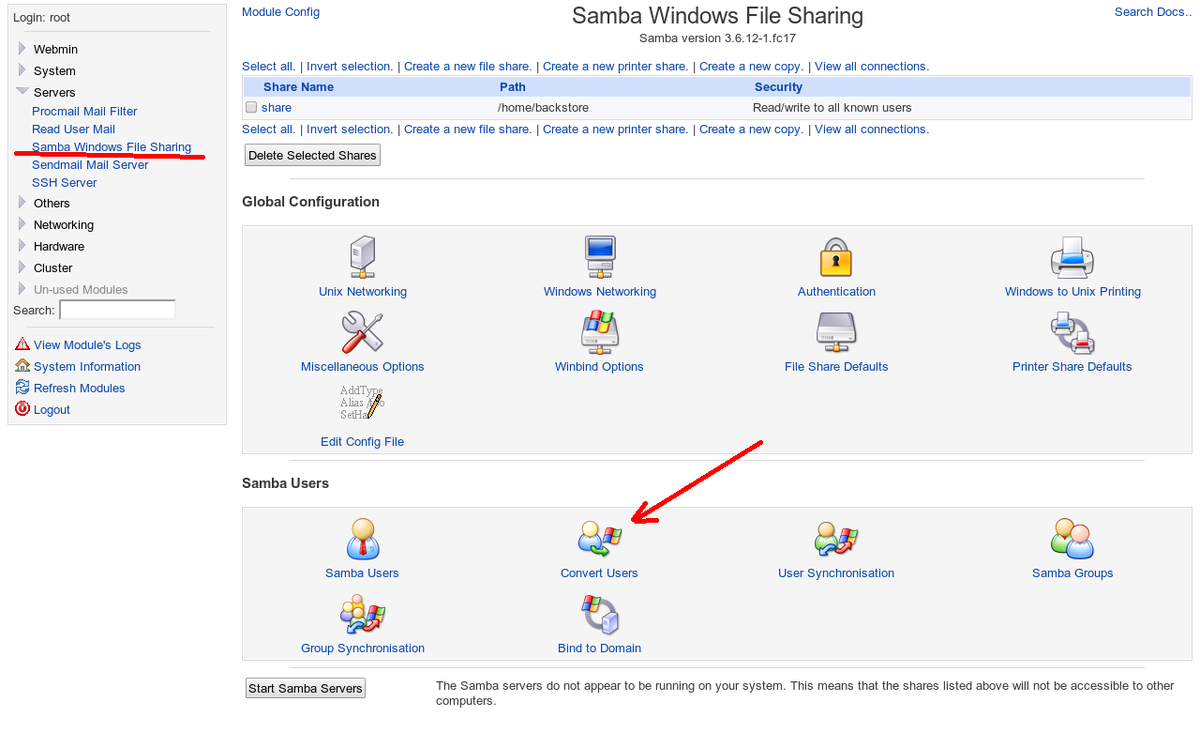Open Printer Share Defaults icon
This screenshot has width=1200, height=748.
1072,332
